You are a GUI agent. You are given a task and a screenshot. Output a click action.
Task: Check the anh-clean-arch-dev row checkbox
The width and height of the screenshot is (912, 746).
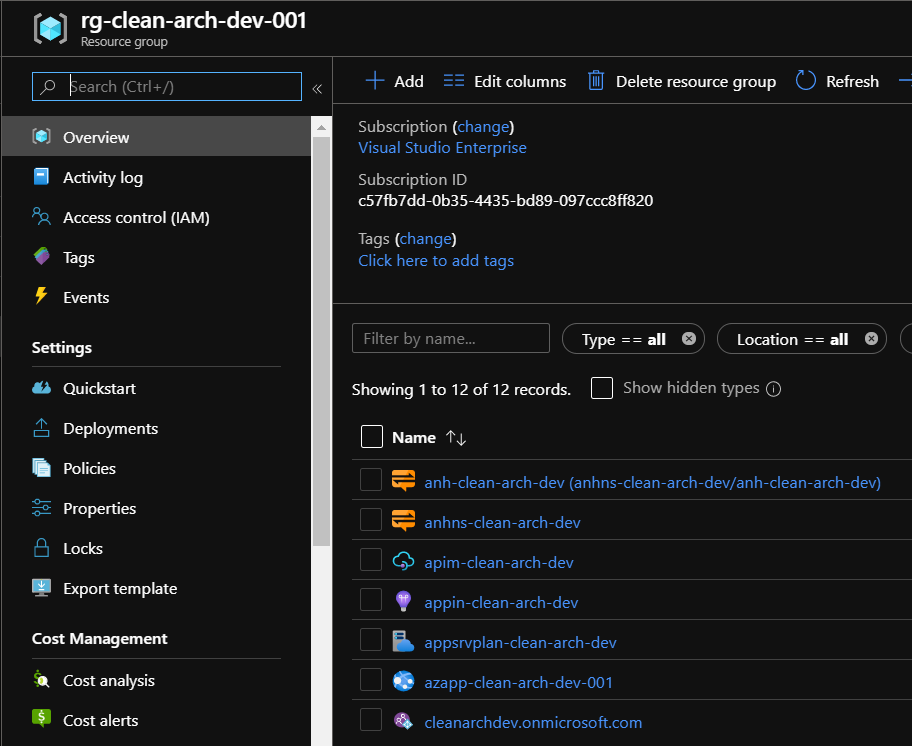coord(370,480)
